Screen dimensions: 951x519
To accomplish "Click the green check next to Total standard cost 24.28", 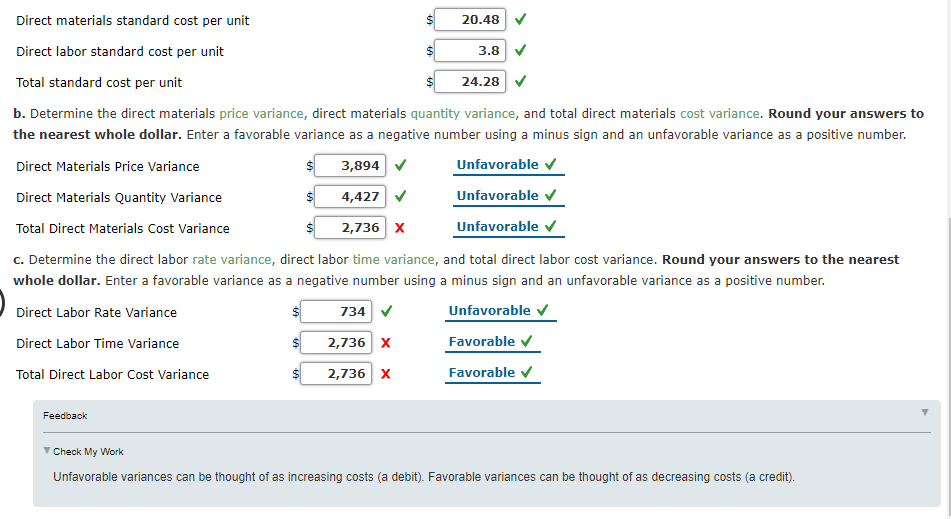I will pos(520,81).
